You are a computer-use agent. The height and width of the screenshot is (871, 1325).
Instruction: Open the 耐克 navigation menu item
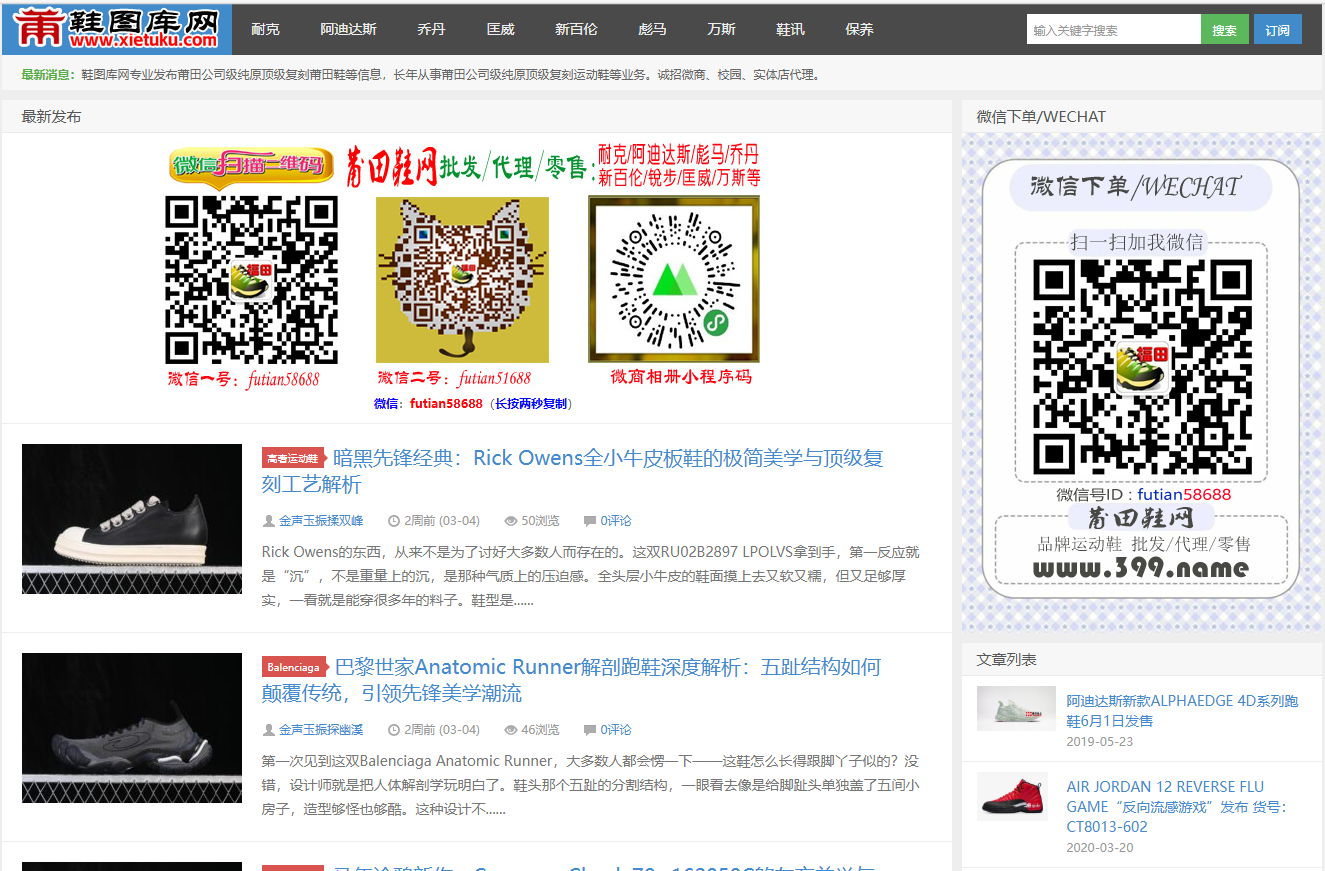pos(265,30)
